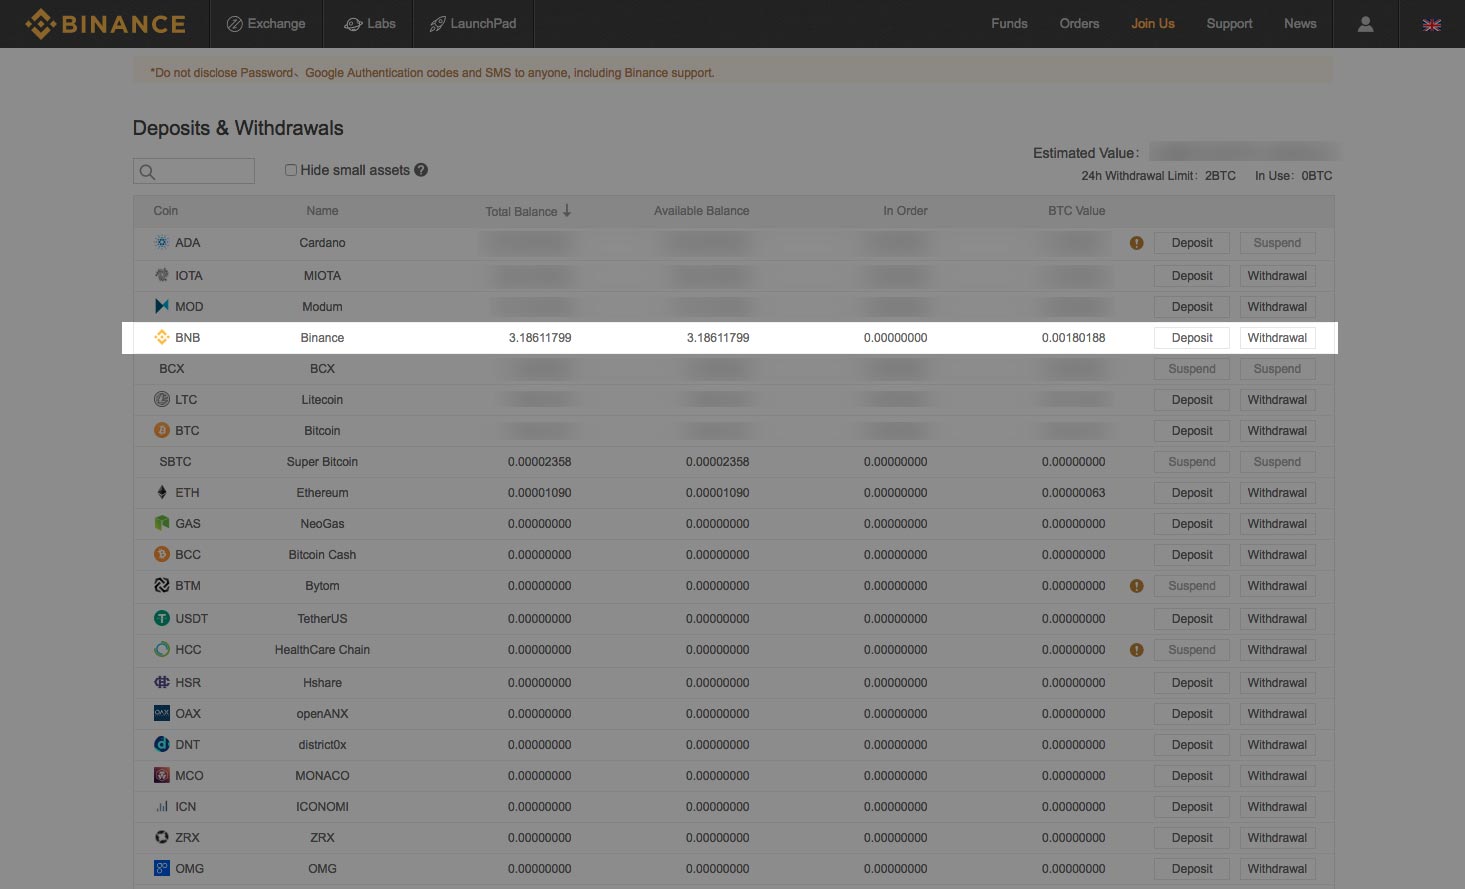Click the ICN coin icon

[x=162, y=806]
